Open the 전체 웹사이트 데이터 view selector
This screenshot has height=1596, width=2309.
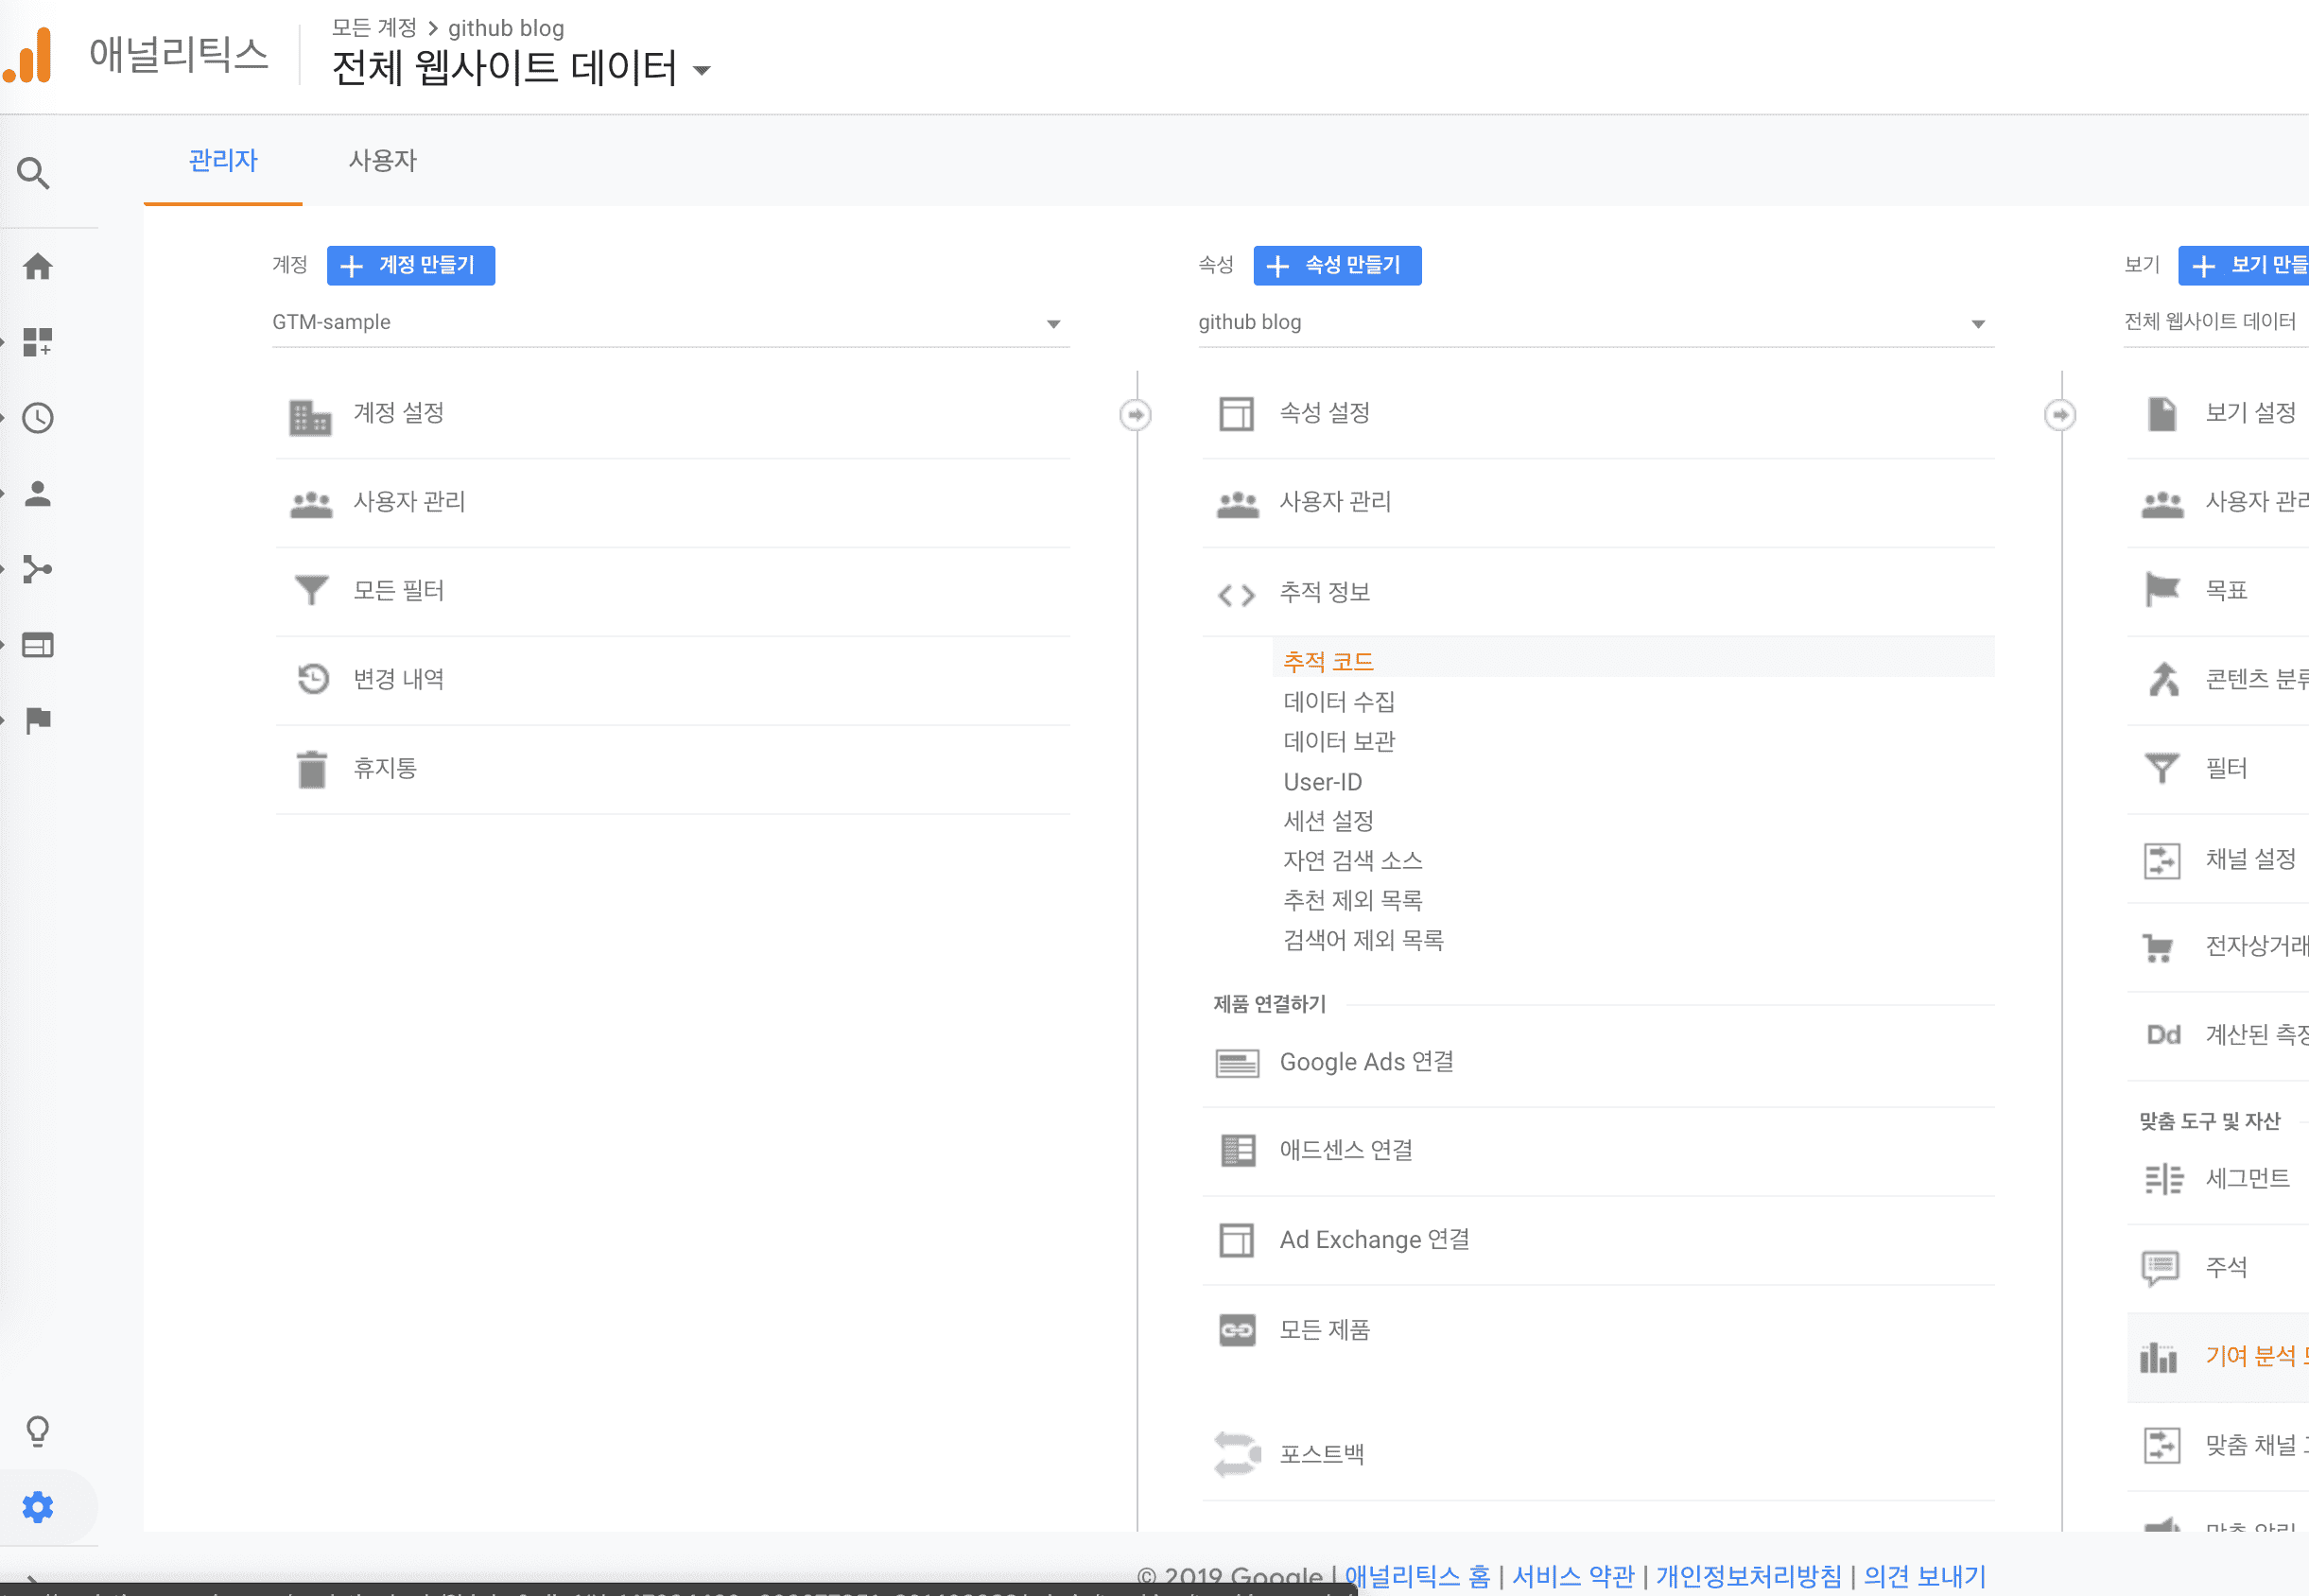[503, 68]
